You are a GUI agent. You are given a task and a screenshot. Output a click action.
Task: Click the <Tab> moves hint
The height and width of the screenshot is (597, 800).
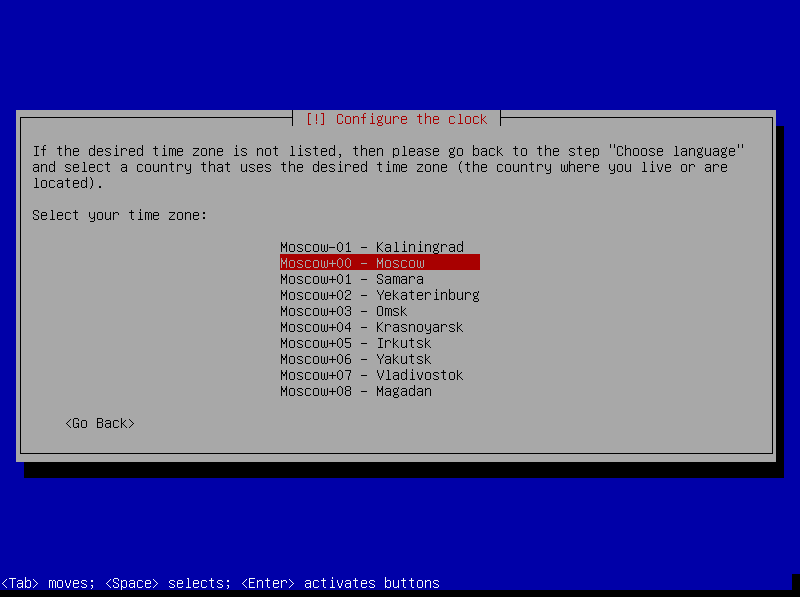pos(47,583)
